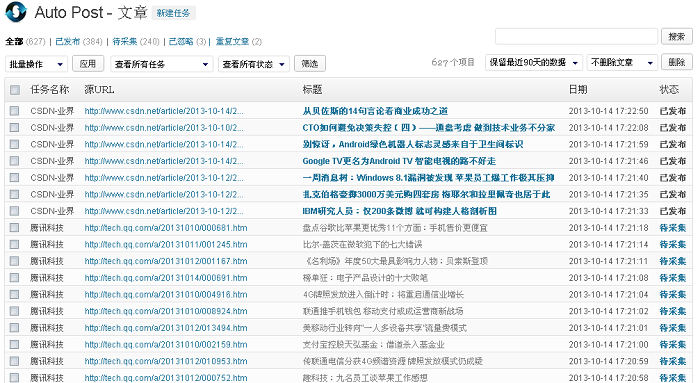Focus the search text field

[576, 36]
